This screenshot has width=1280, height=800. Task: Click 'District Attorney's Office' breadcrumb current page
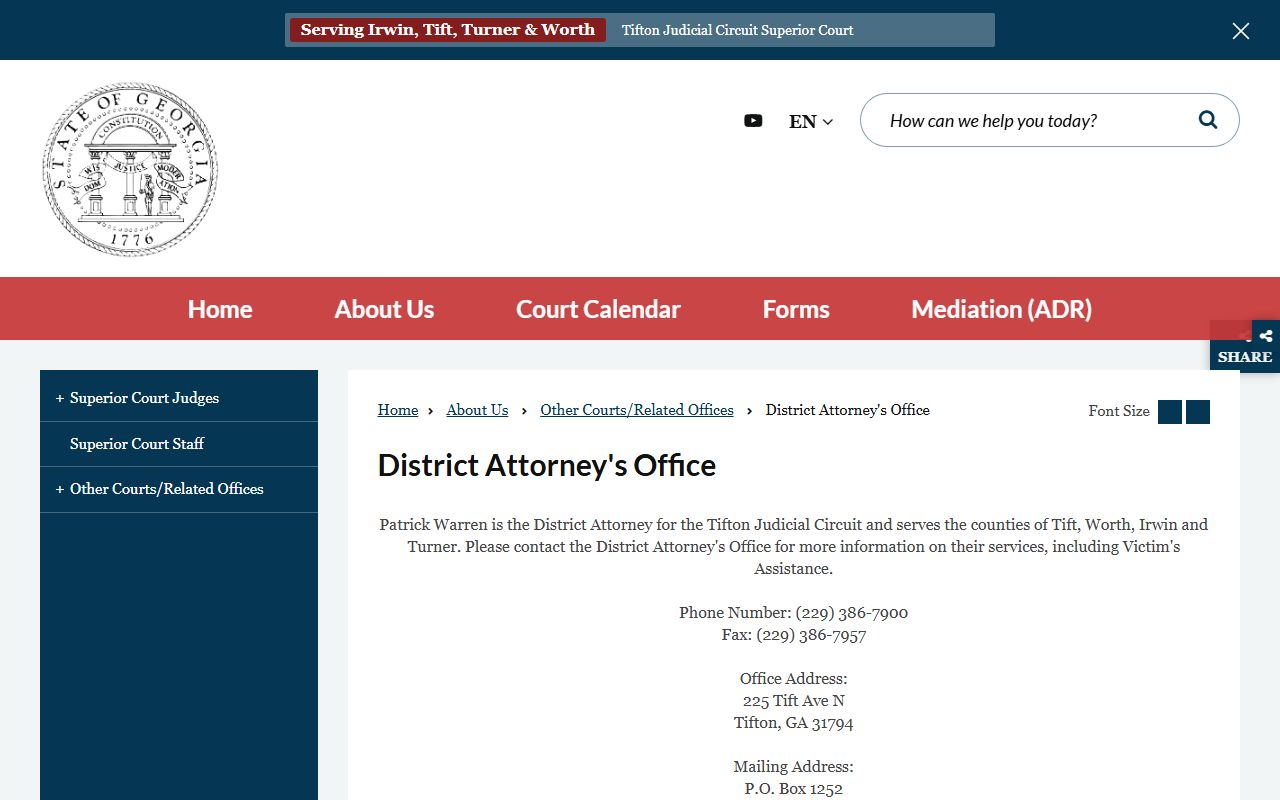848,410
